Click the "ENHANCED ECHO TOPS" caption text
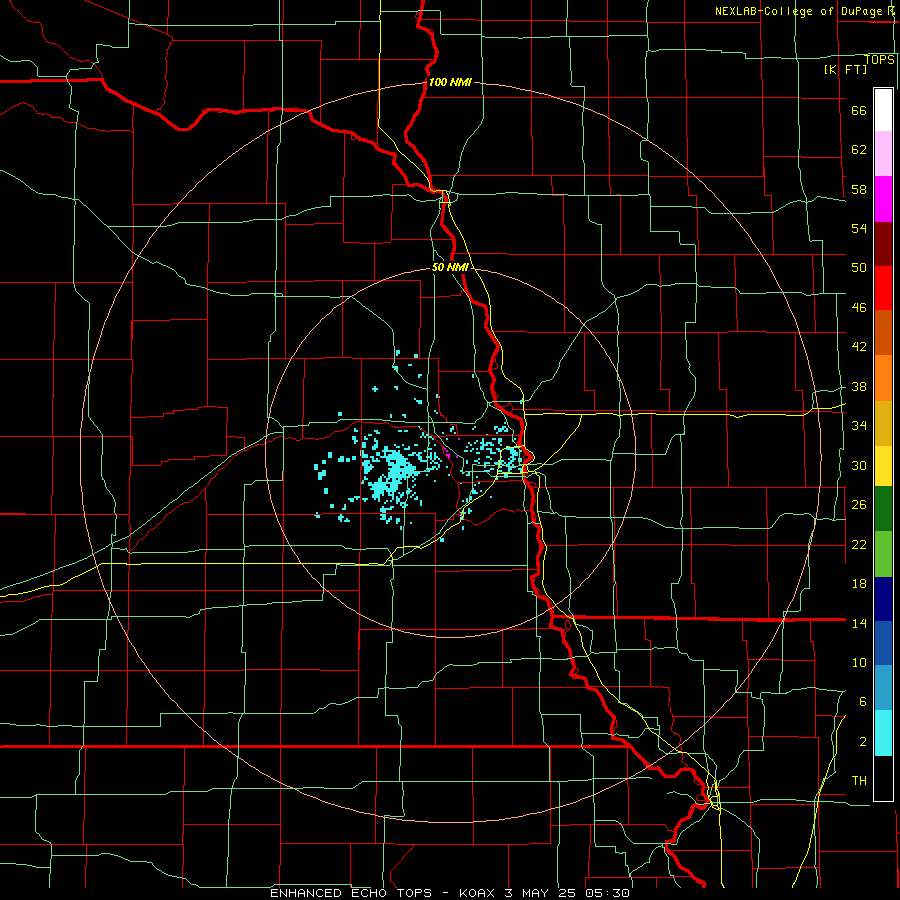The image size is (900, 900). pyautogui.click(x=351, y=893)
